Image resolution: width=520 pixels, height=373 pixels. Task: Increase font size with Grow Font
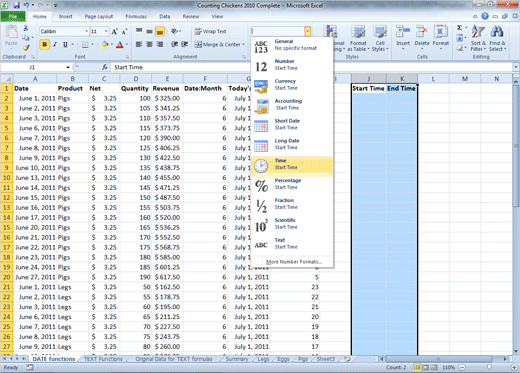[114, 32]
